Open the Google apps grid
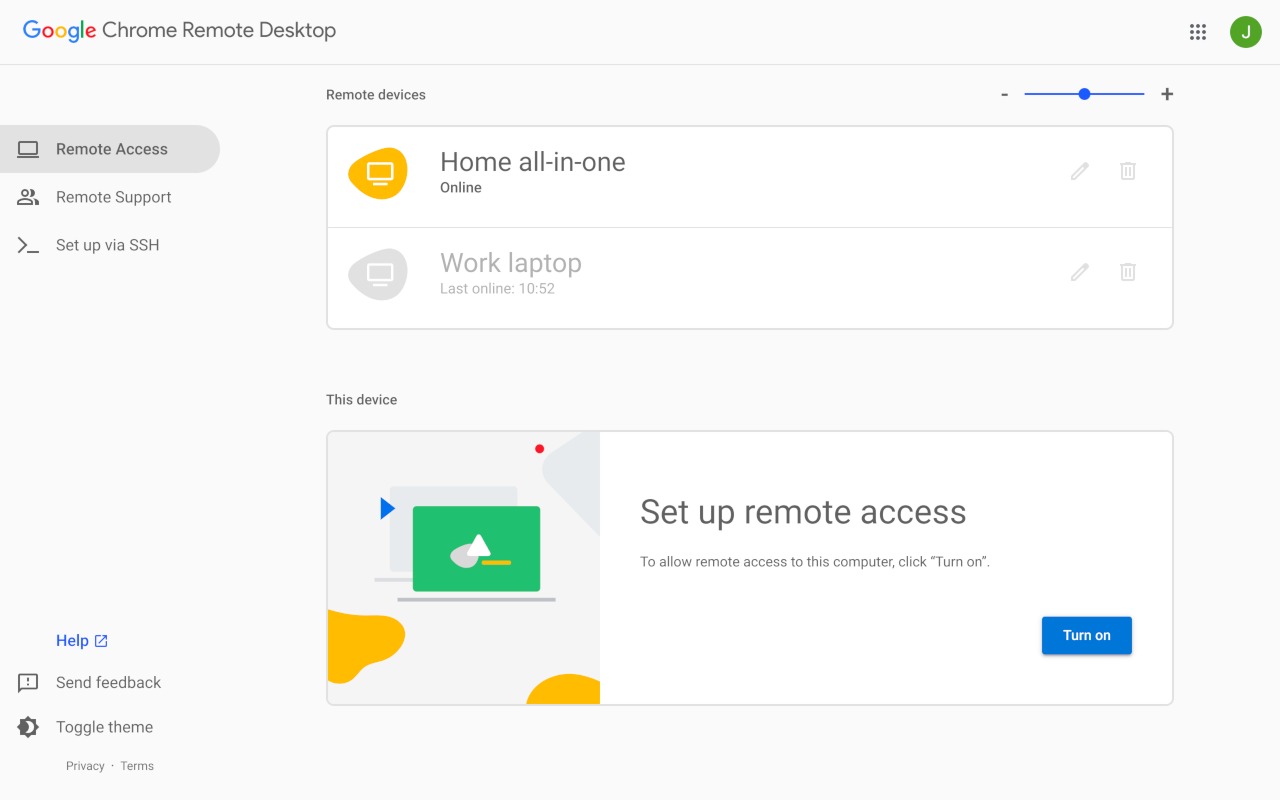Viewport: 1280px width, 800px height. tap(1197, 31)
